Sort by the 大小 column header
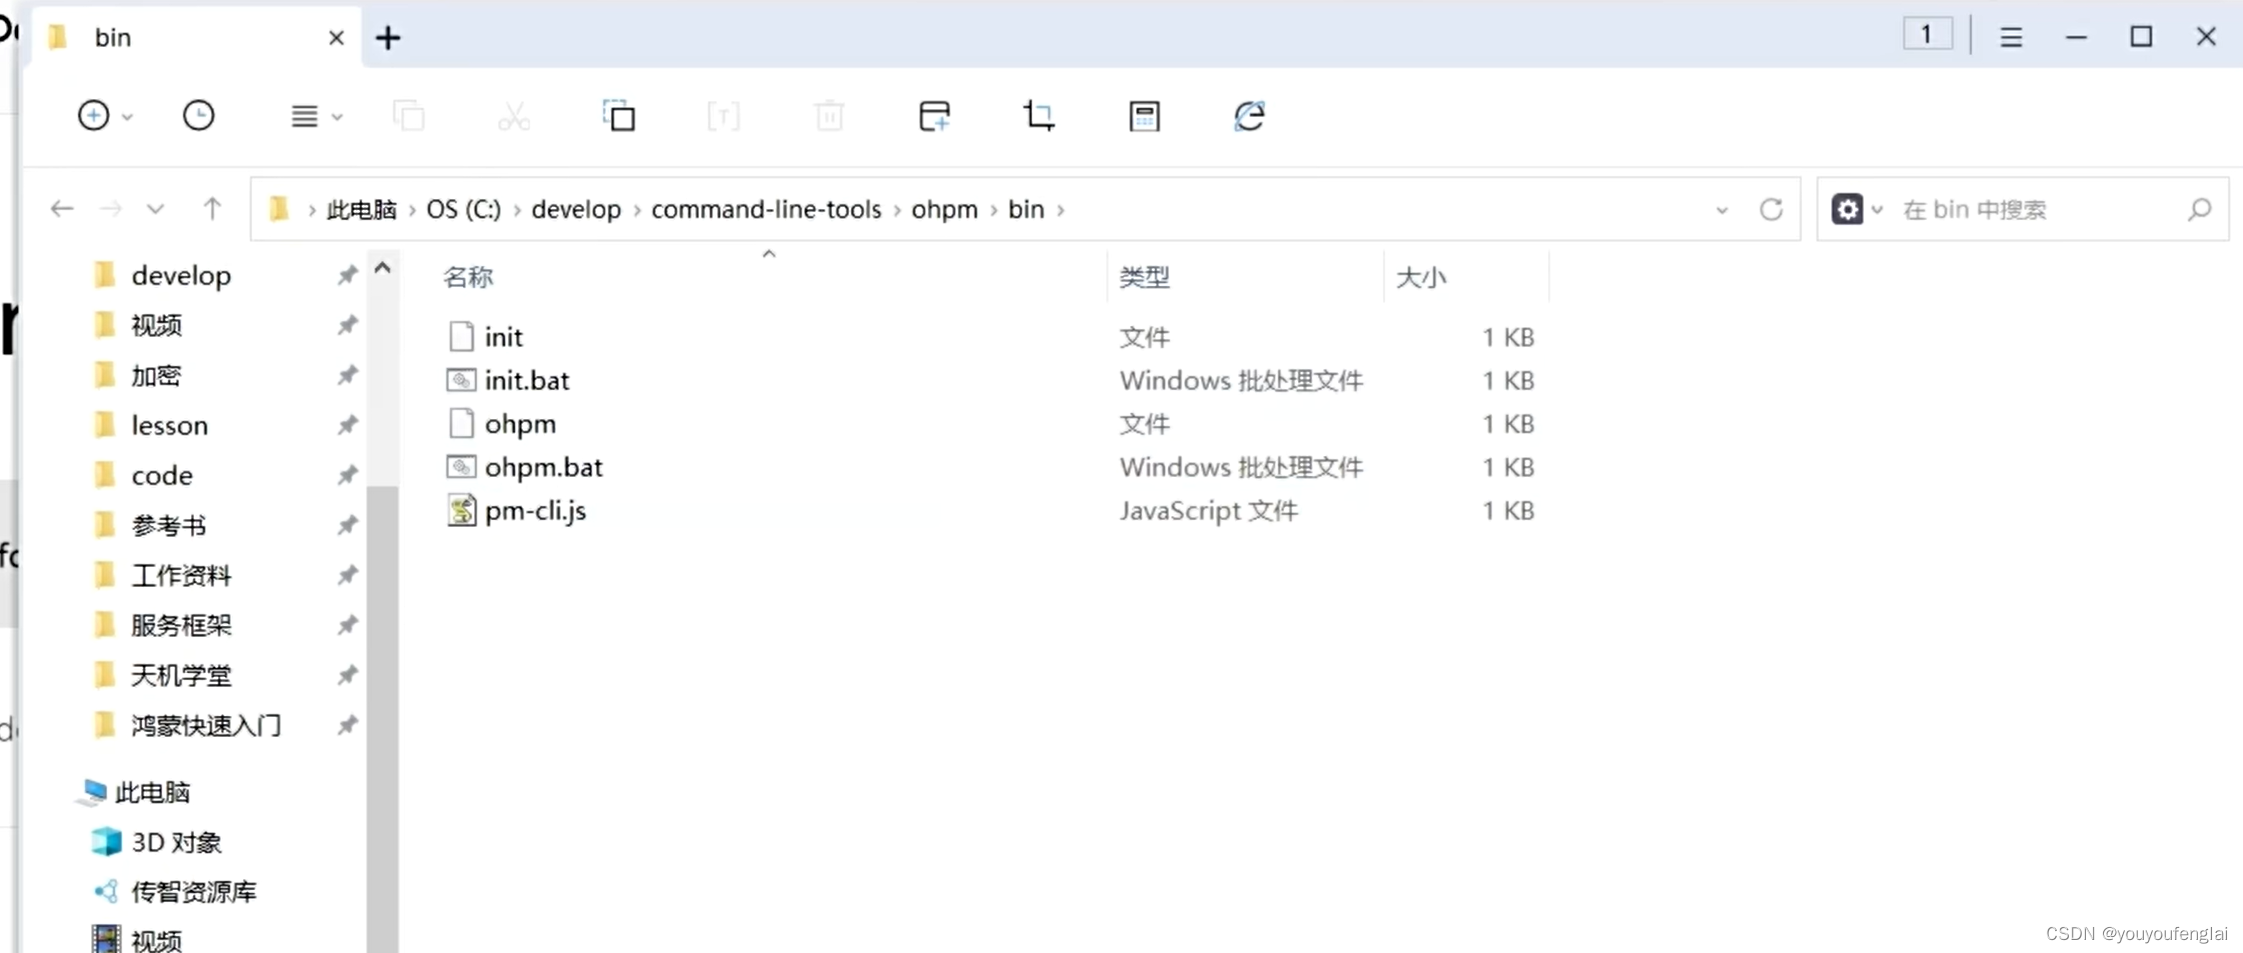The height and width of the screenshot is (953, 2243). coord(1420,277)
